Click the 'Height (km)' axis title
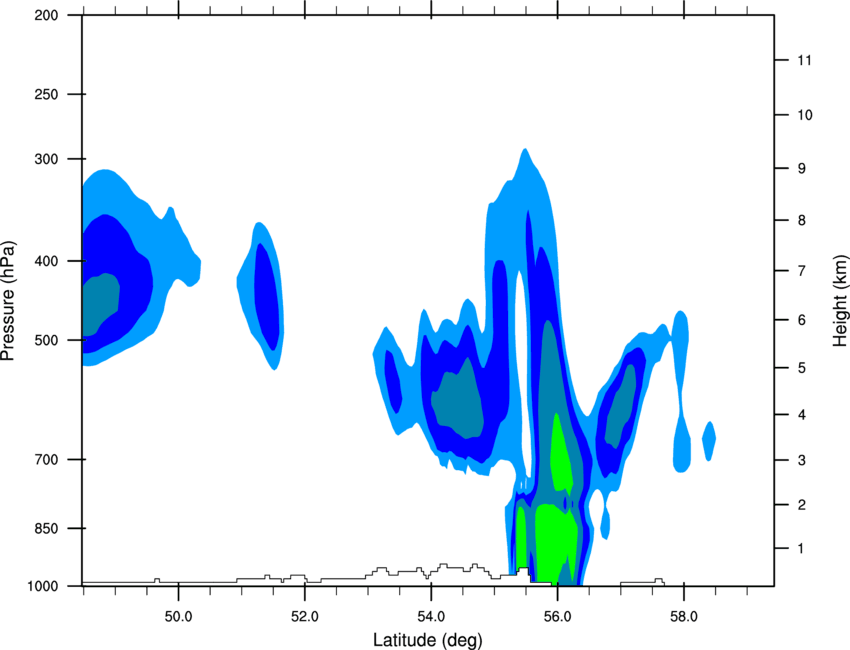 pos(840,300)
